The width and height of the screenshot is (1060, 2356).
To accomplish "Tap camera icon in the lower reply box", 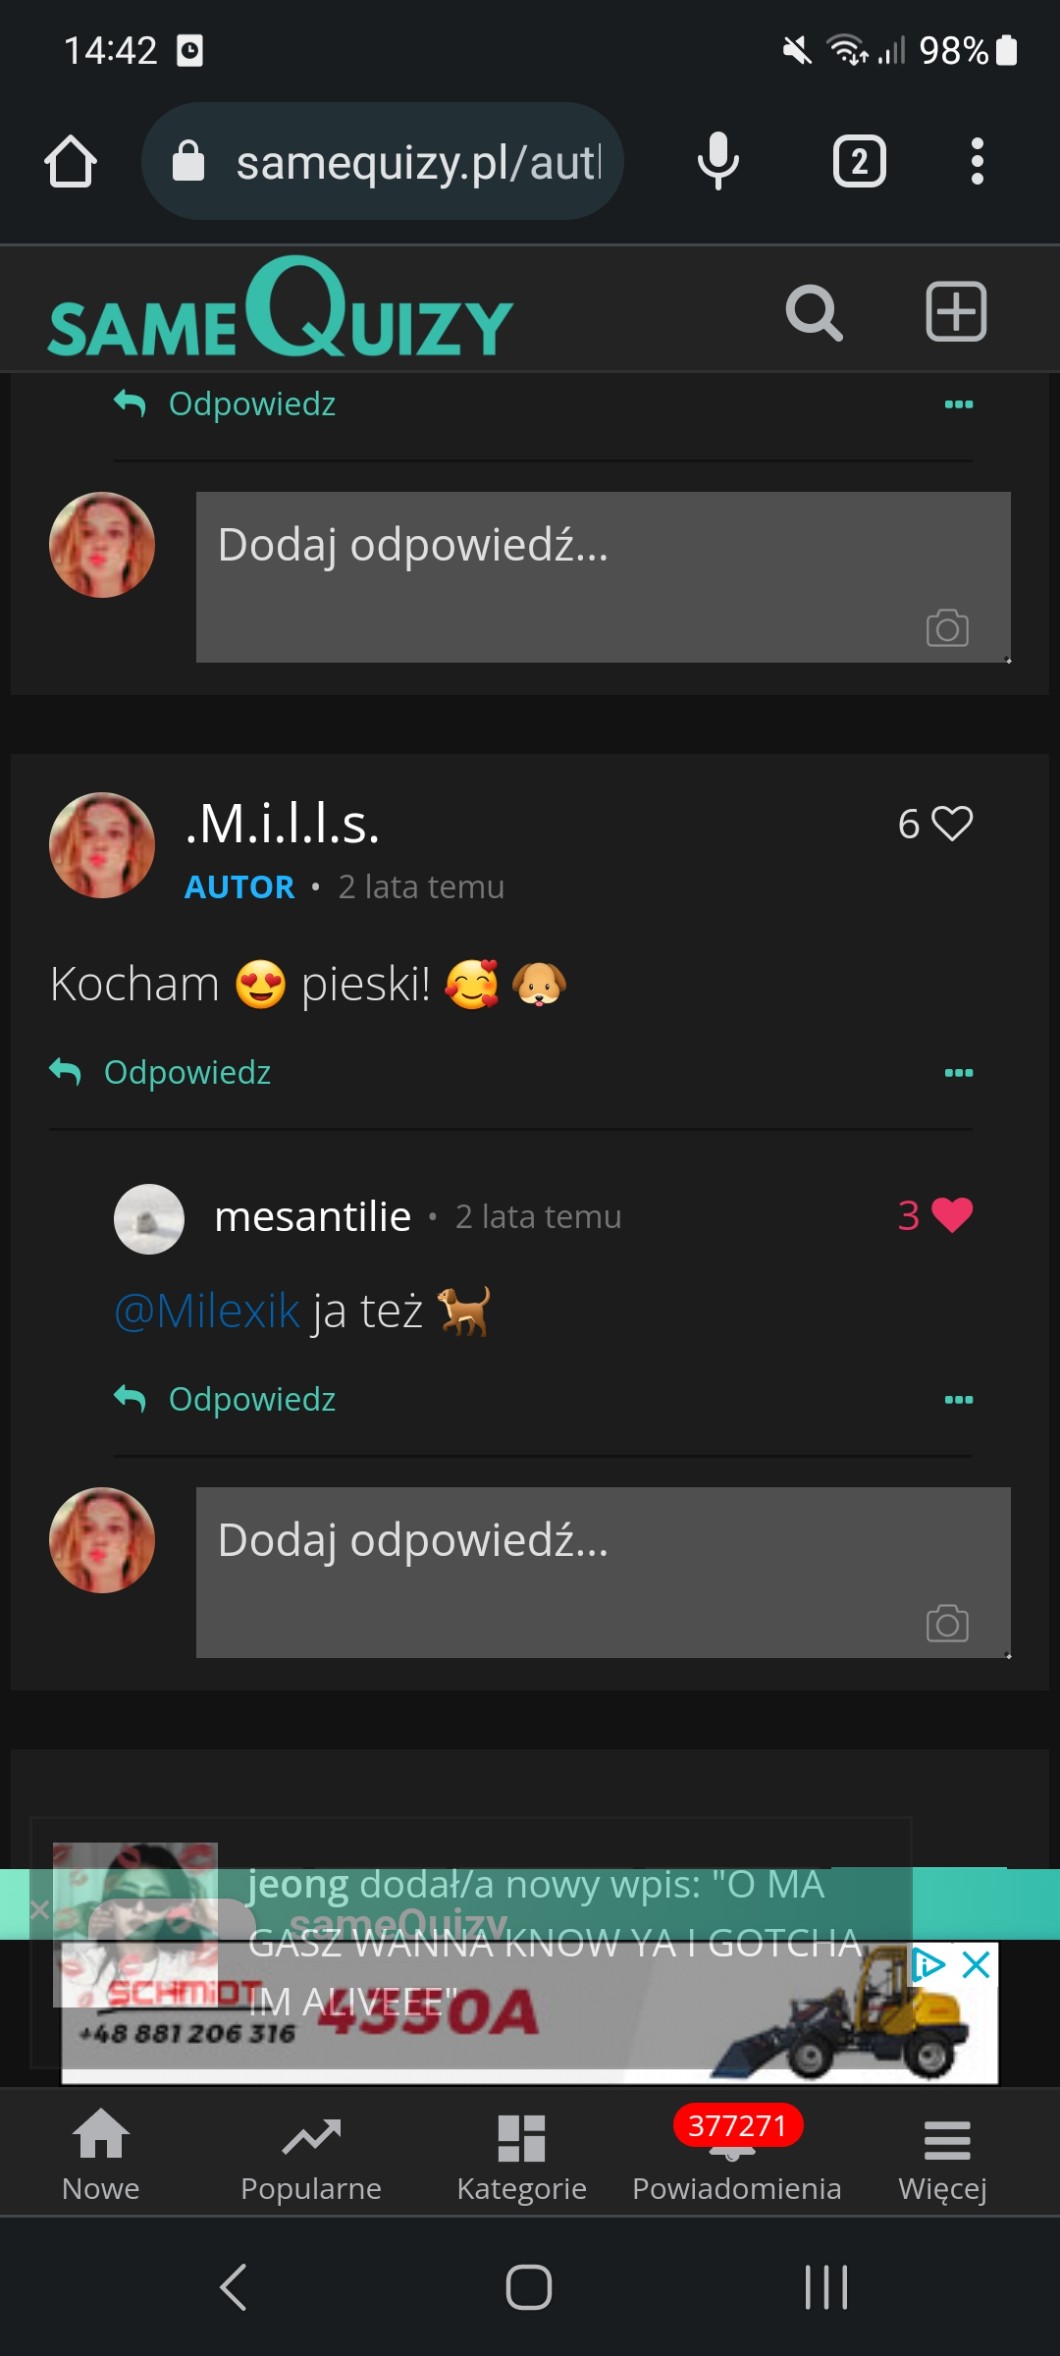I will coord(946,1623).
